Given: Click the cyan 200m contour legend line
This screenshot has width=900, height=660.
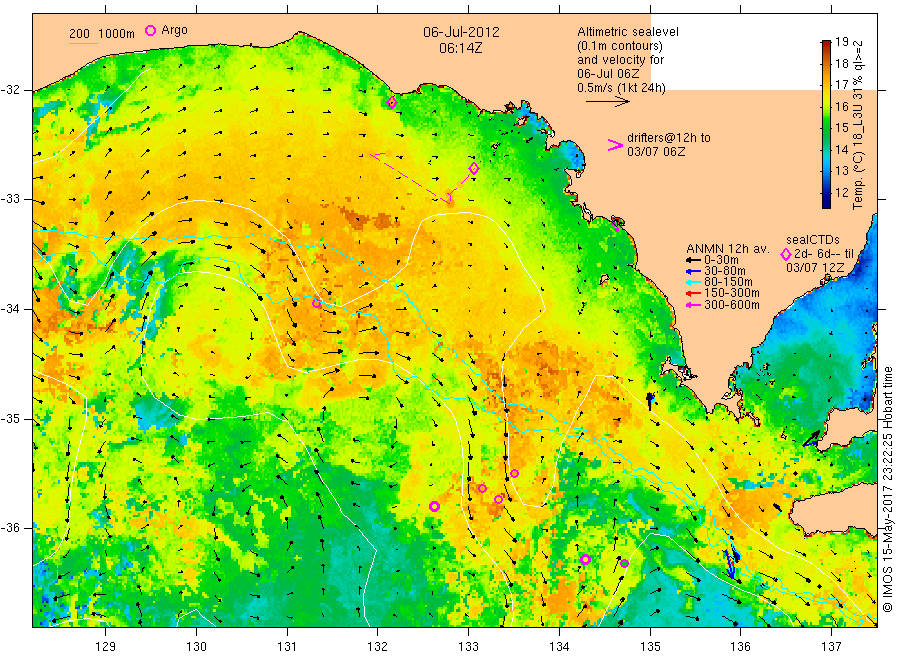Looking at the screenshot, I should click(83, 42).
